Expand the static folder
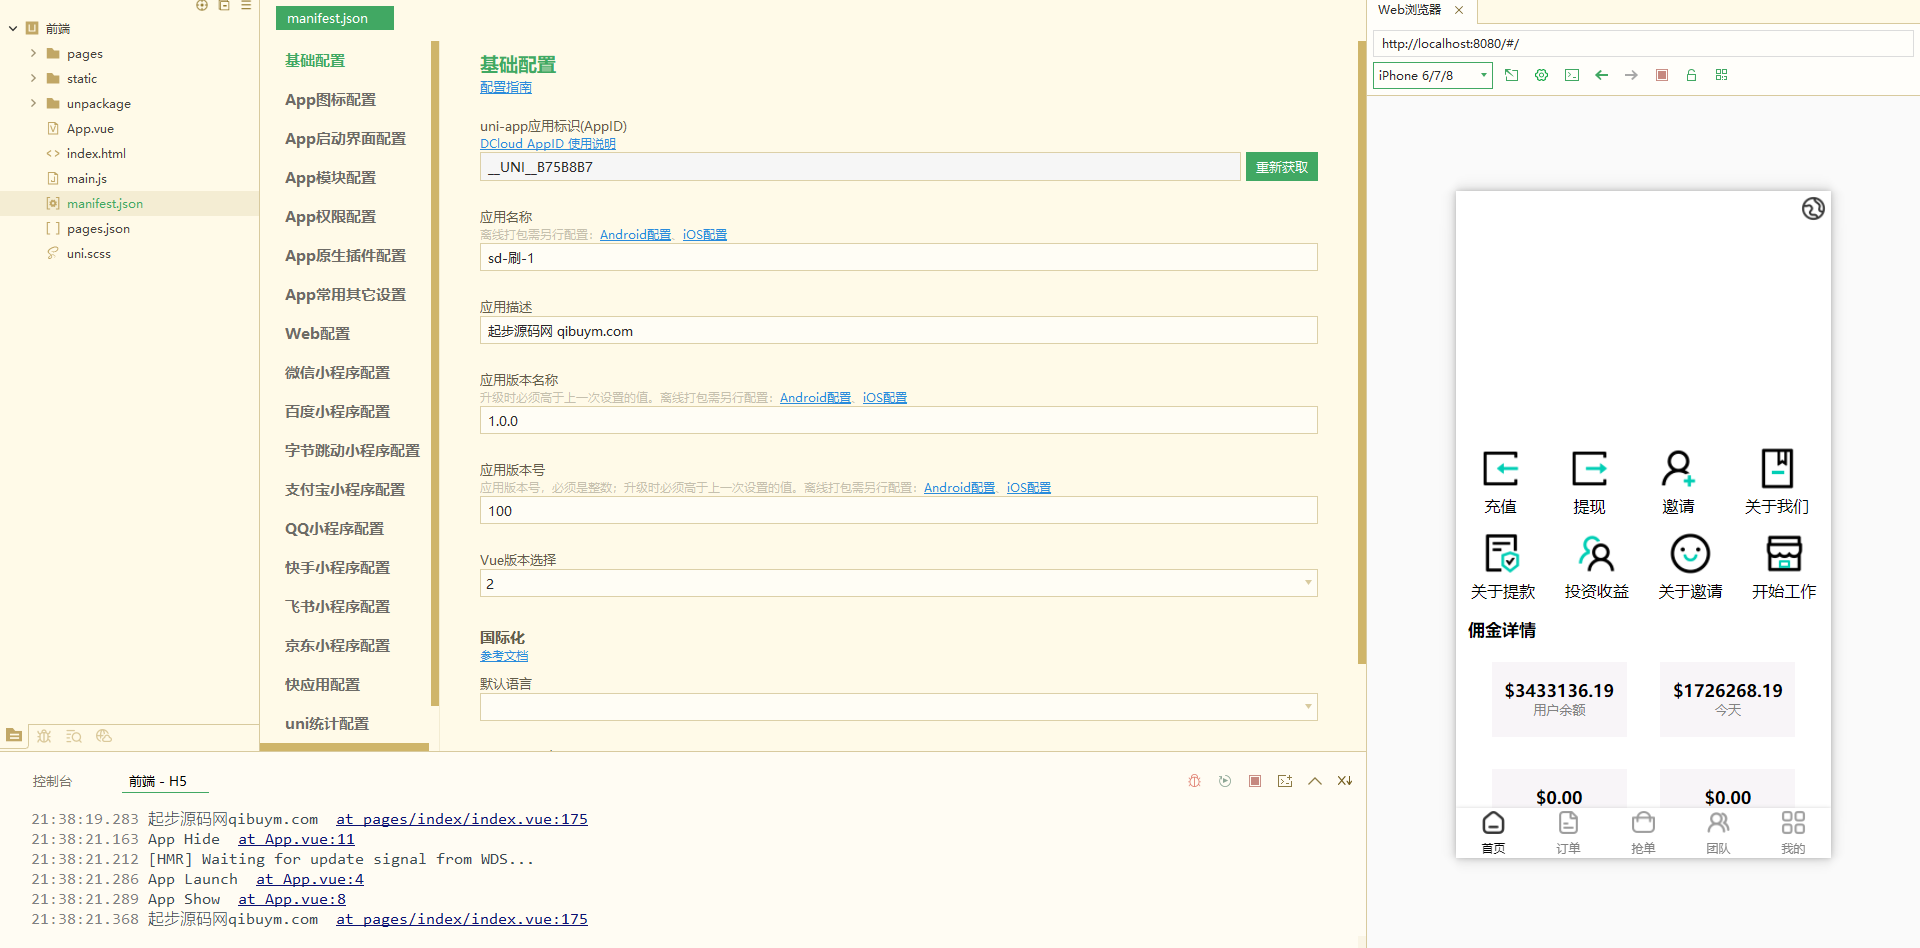Image resolution: width=1920 pixels, height=948 pixels. tap(33, 78)
